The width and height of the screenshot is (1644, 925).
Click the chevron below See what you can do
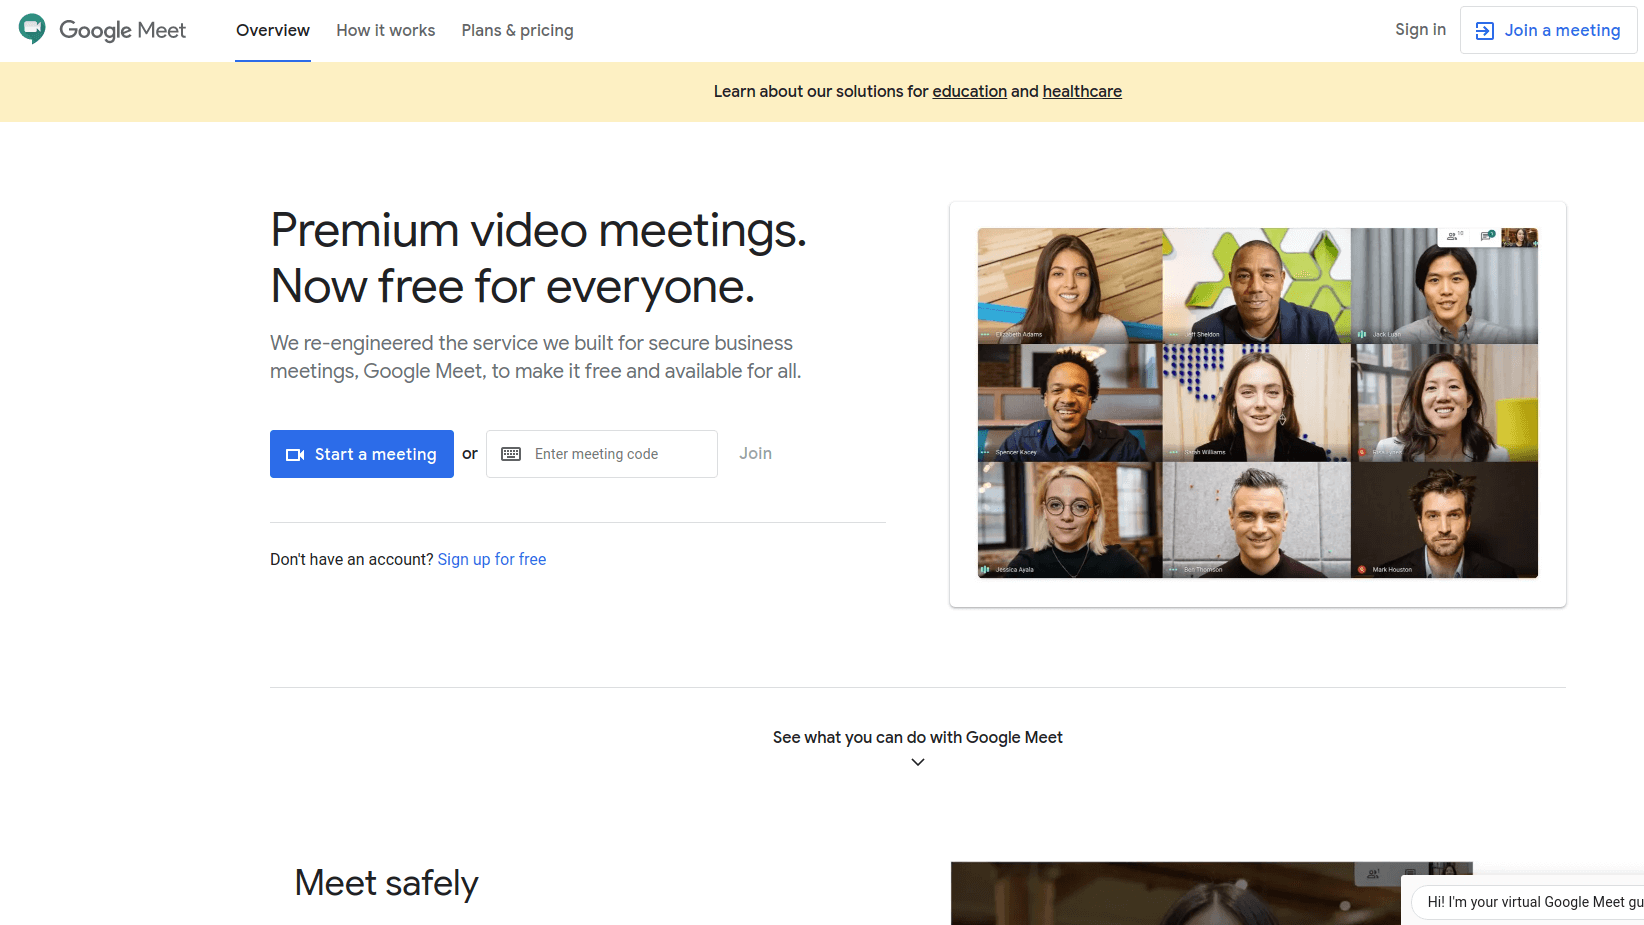click(918, 762)
